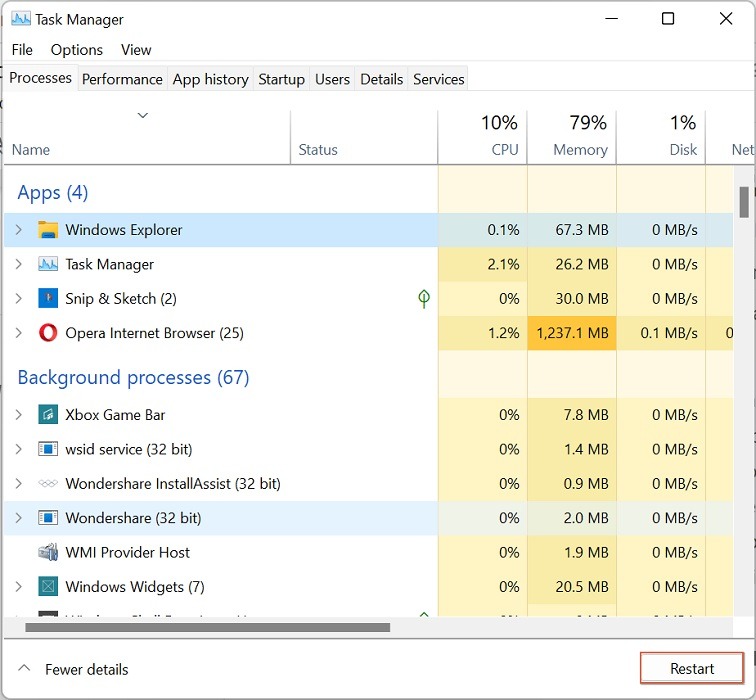756x700 pixels.
Task: Click the 20.5 MB Windows Widgets memory cell
Action: click(x=572, y=586)
